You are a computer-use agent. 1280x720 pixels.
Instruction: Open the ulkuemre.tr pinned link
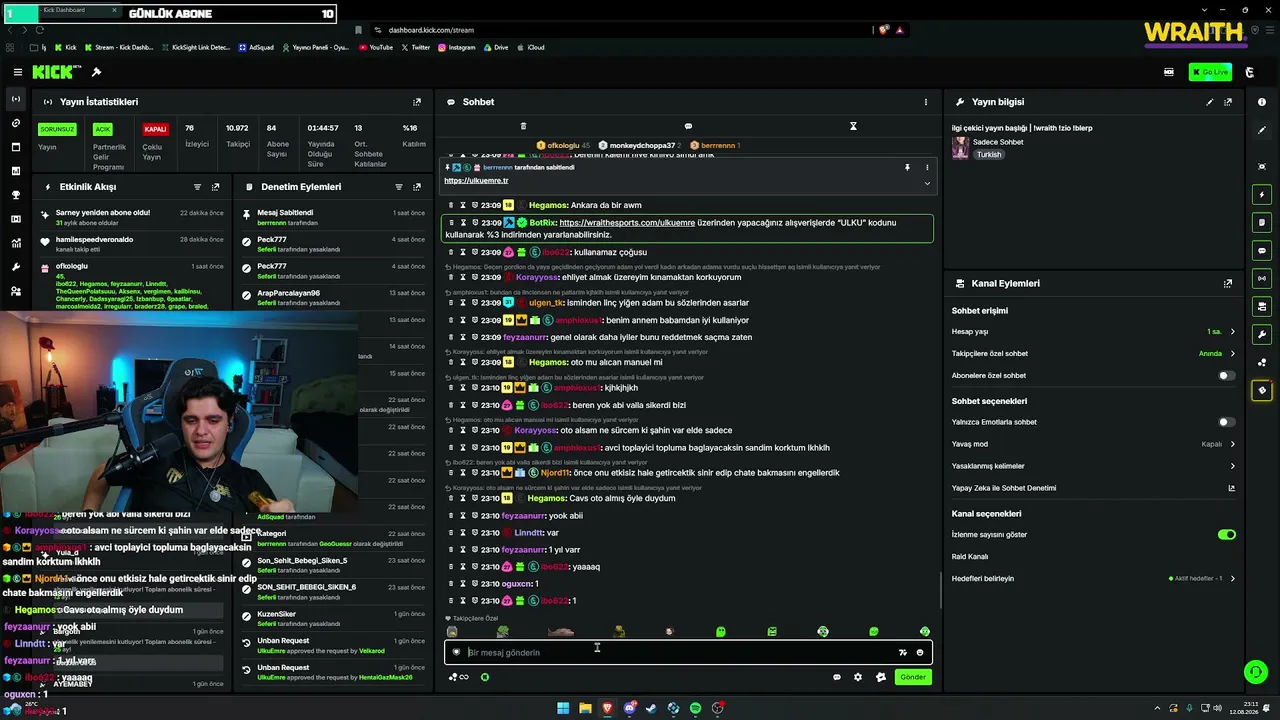click(x=476, y=181)
